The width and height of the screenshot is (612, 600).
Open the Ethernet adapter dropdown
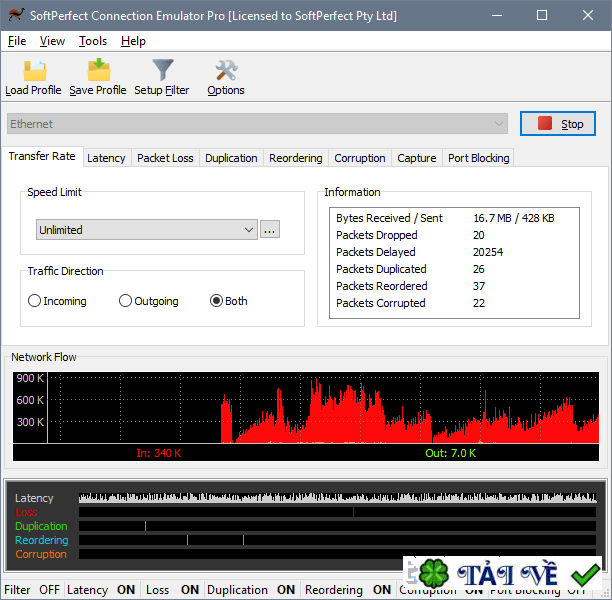[x=257, y=124]
